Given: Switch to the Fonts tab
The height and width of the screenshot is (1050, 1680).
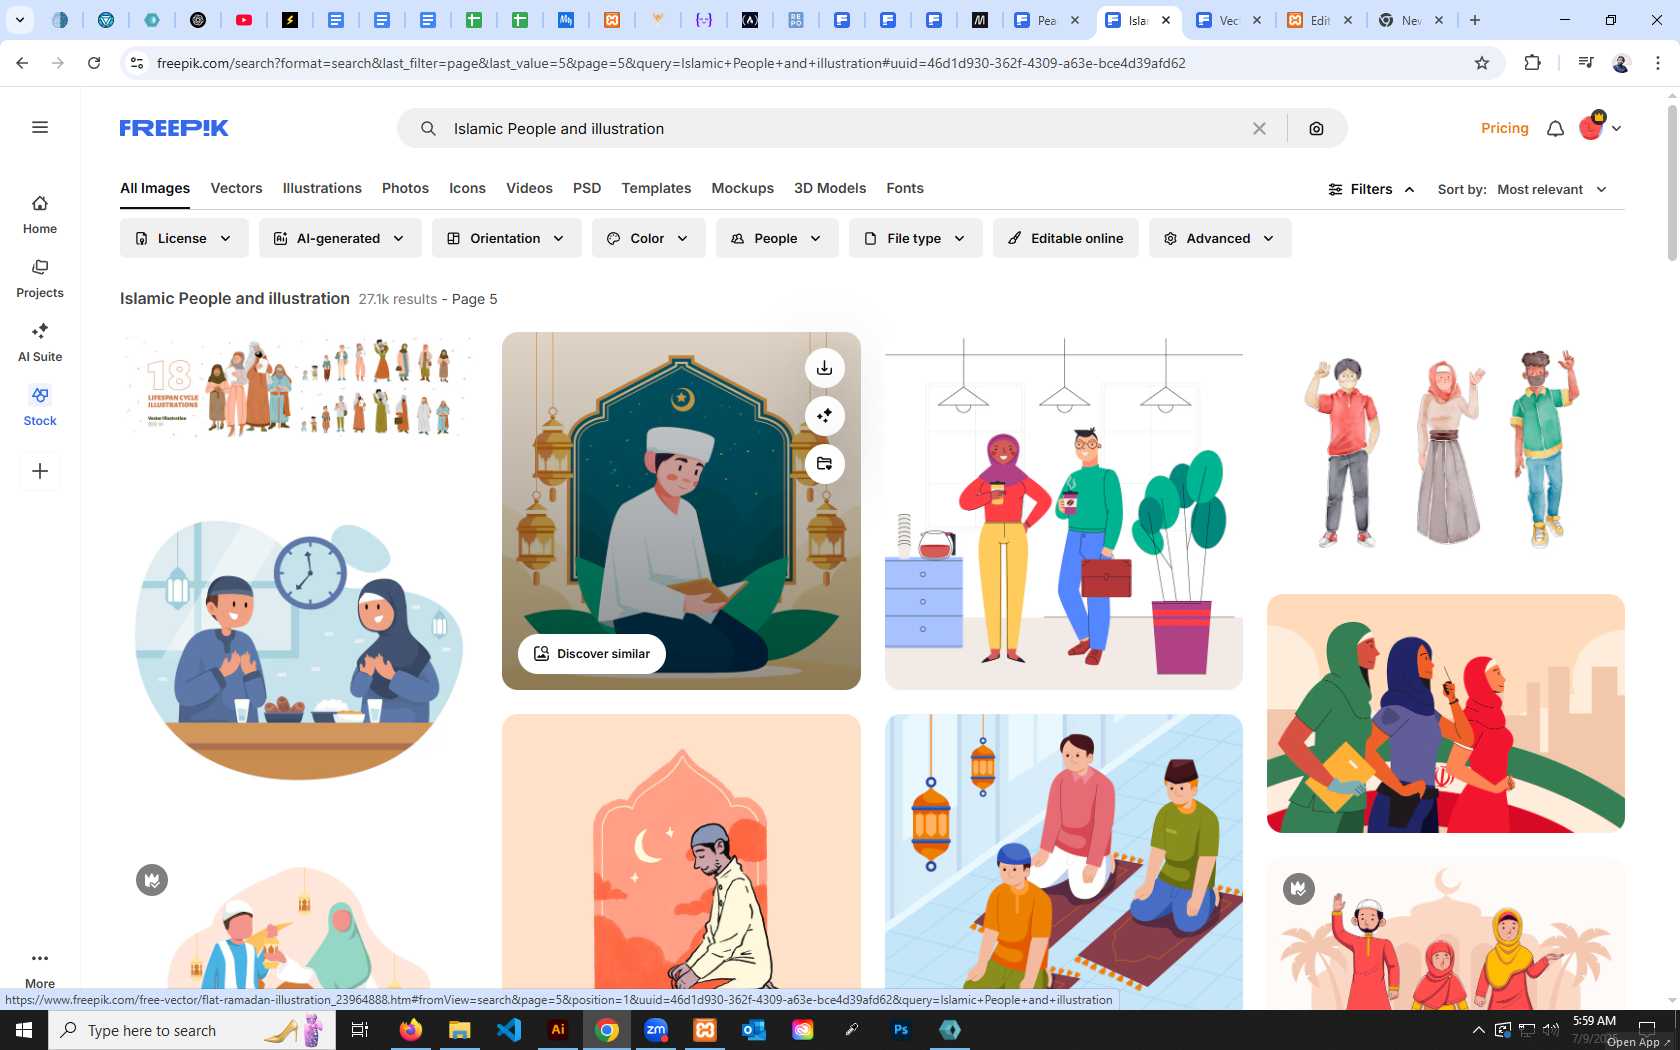Looking at the screenshot, I should click(x=905, y=188).
